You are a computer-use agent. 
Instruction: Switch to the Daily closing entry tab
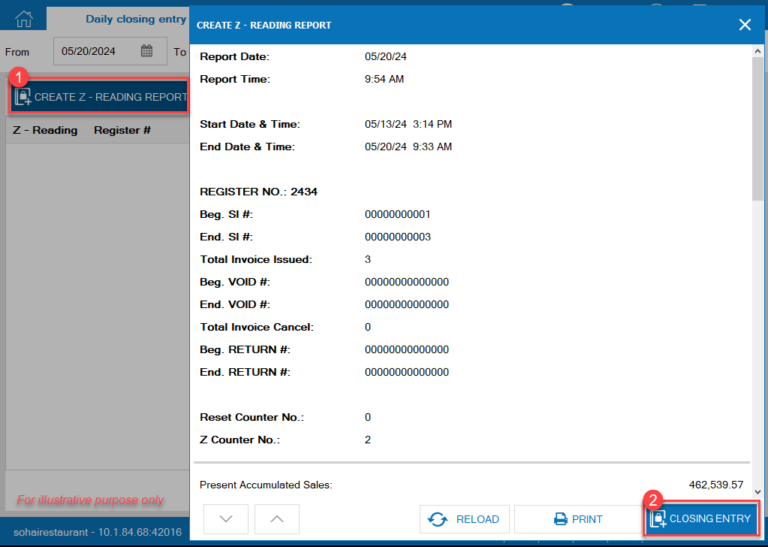click(135, 18)
